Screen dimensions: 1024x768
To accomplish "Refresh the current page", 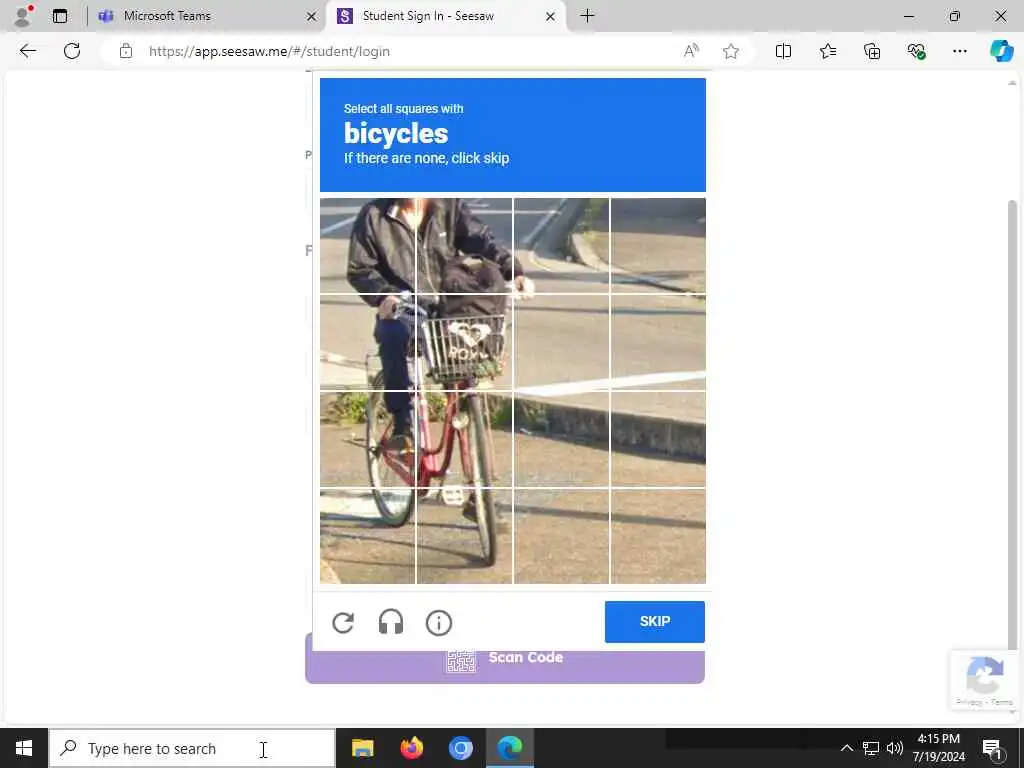I will pyautogui.click(x=72, y=51).
